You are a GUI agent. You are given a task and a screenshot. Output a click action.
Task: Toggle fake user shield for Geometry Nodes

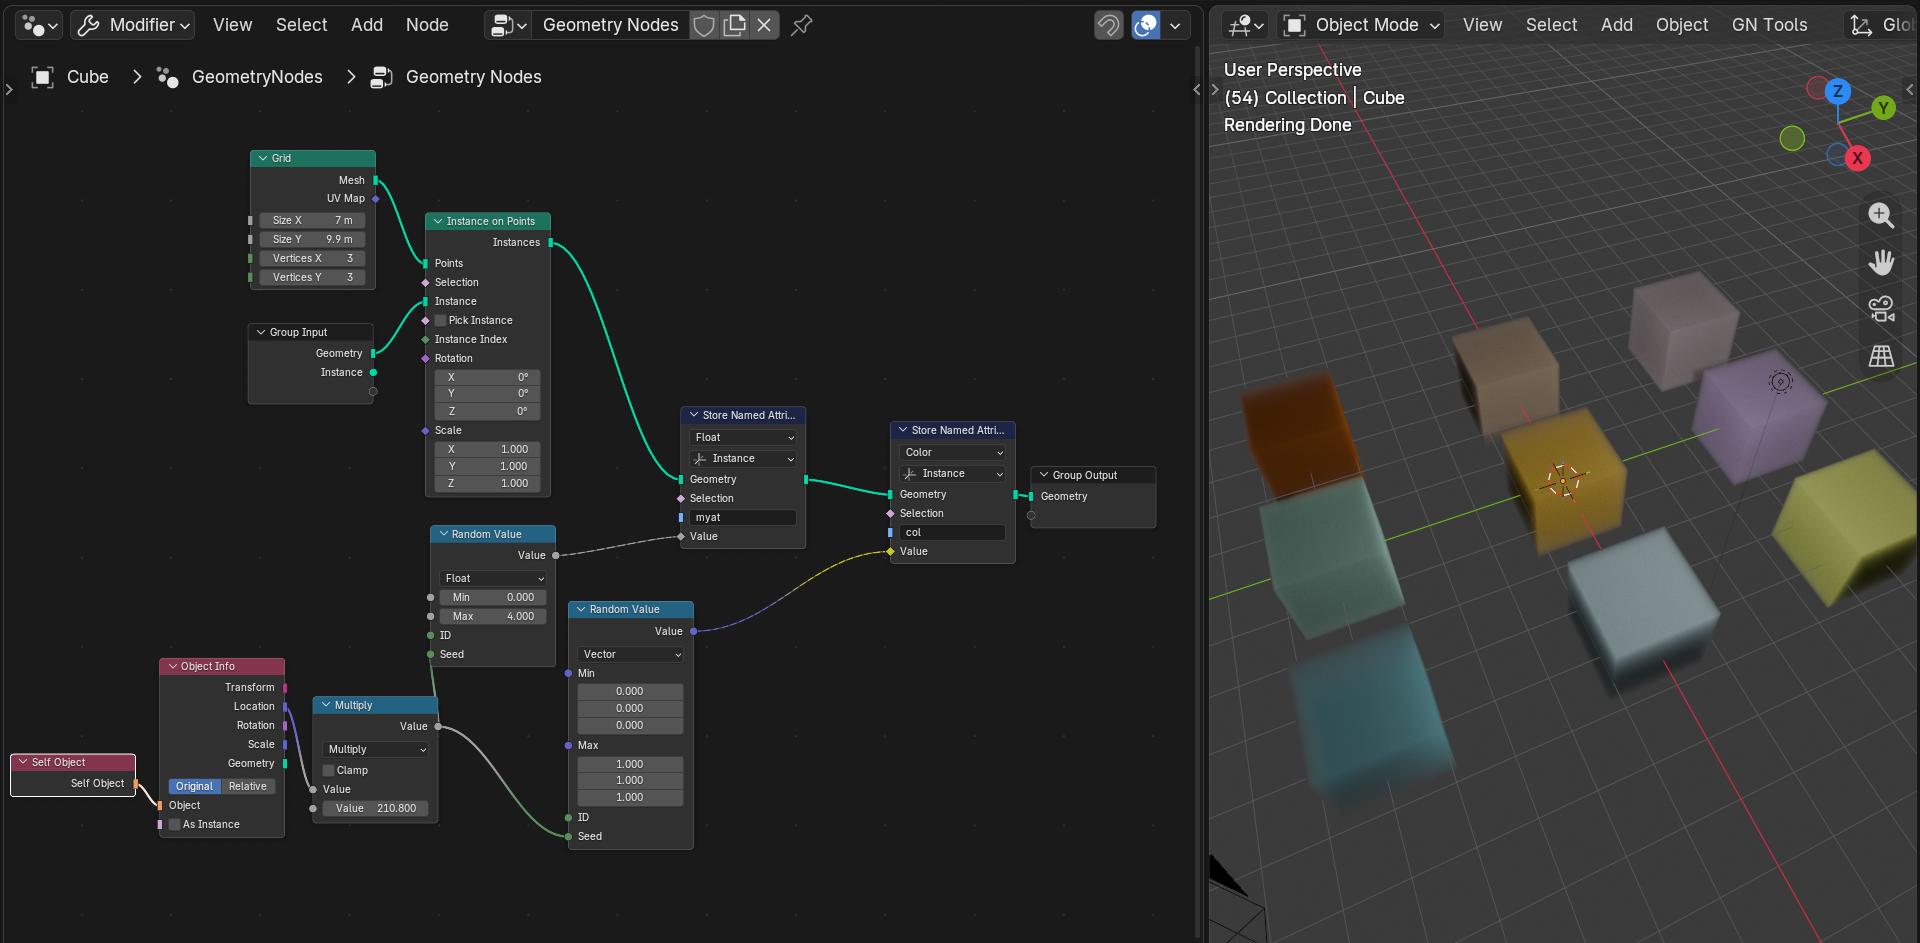[x=704, y=25]
